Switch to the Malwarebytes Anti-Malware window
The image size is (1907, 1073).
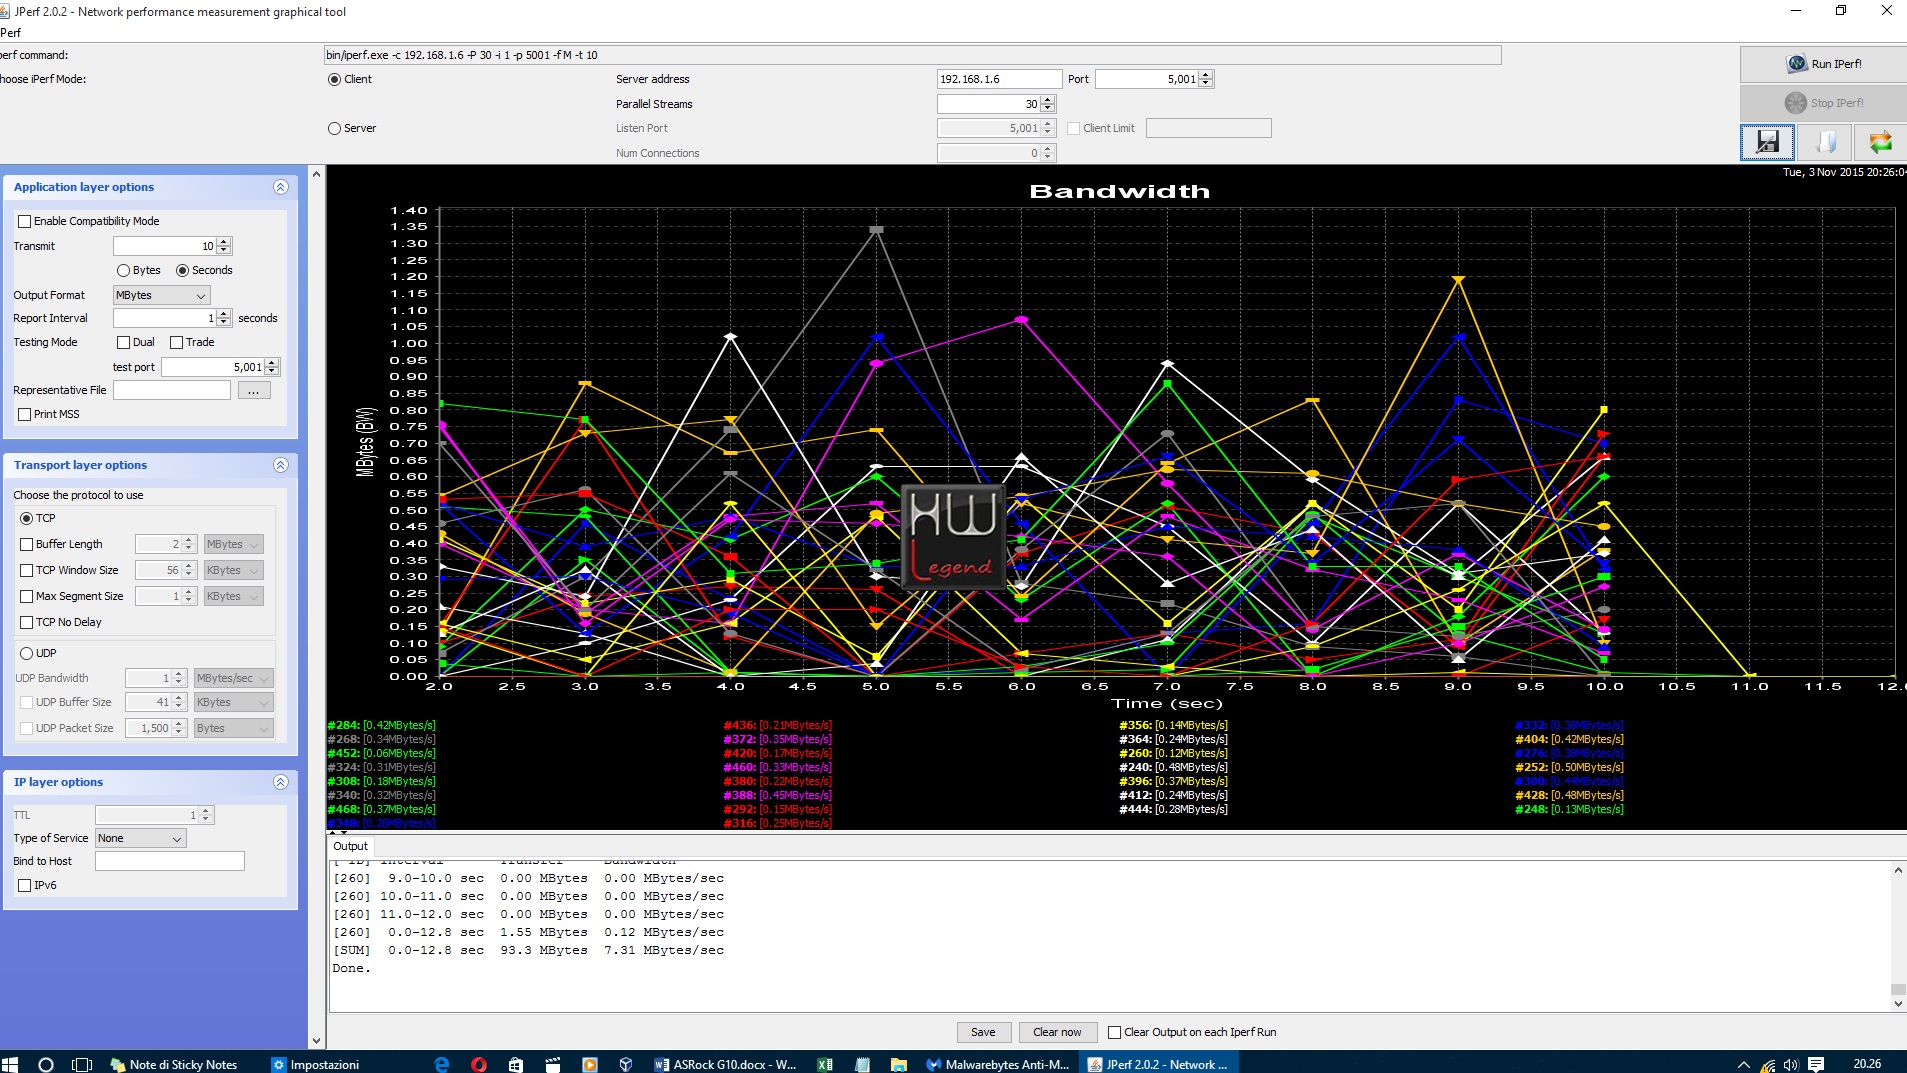(998, 1064)
